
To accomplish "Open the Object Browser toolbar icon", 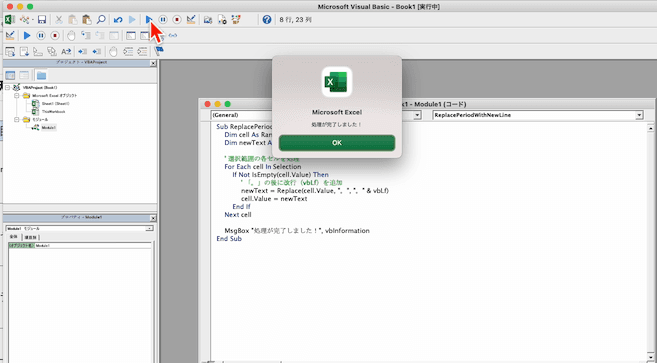I will coord(236,19).
